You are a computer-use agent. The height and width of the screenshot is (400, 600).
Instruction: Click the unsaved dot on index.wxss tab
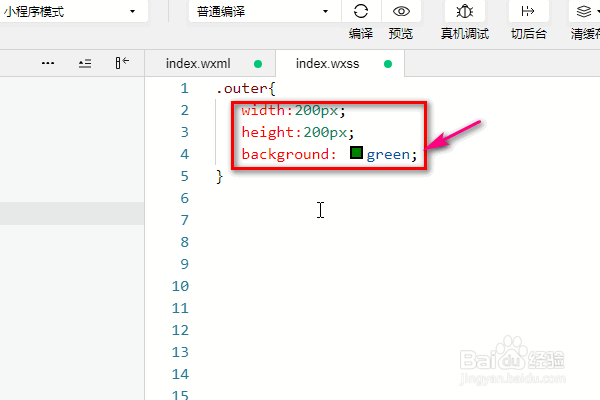[x=388, y=64]
